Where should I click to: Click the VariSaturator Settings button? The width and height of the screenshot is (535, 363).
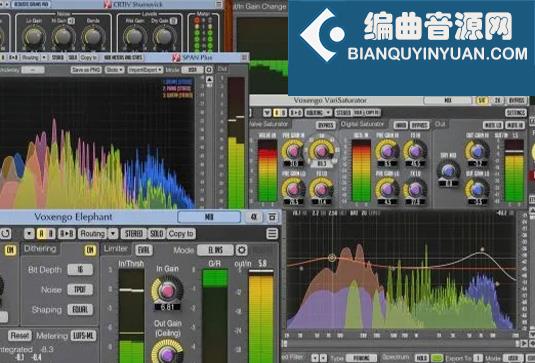pos(516,113)
